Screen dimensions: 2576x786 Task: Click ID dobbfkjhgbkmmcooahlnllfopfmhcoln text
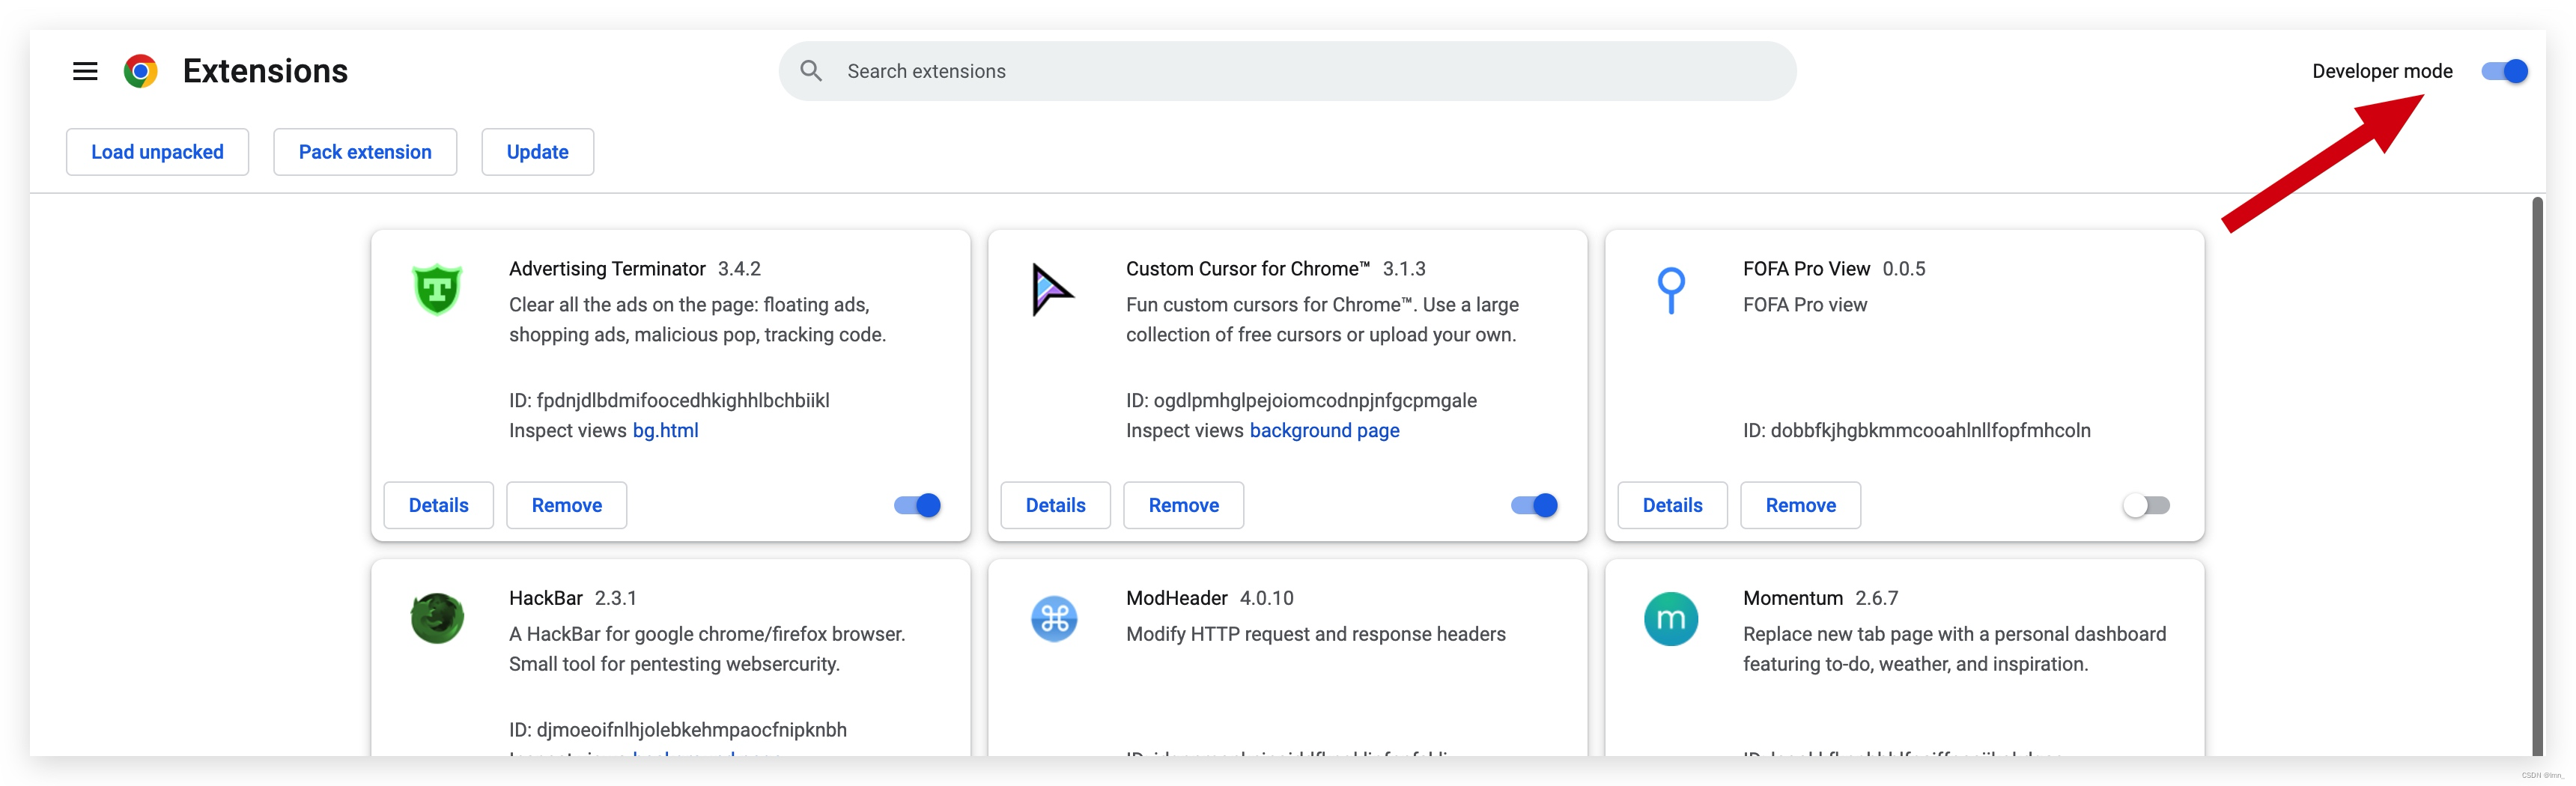[x=1916, y=431]
